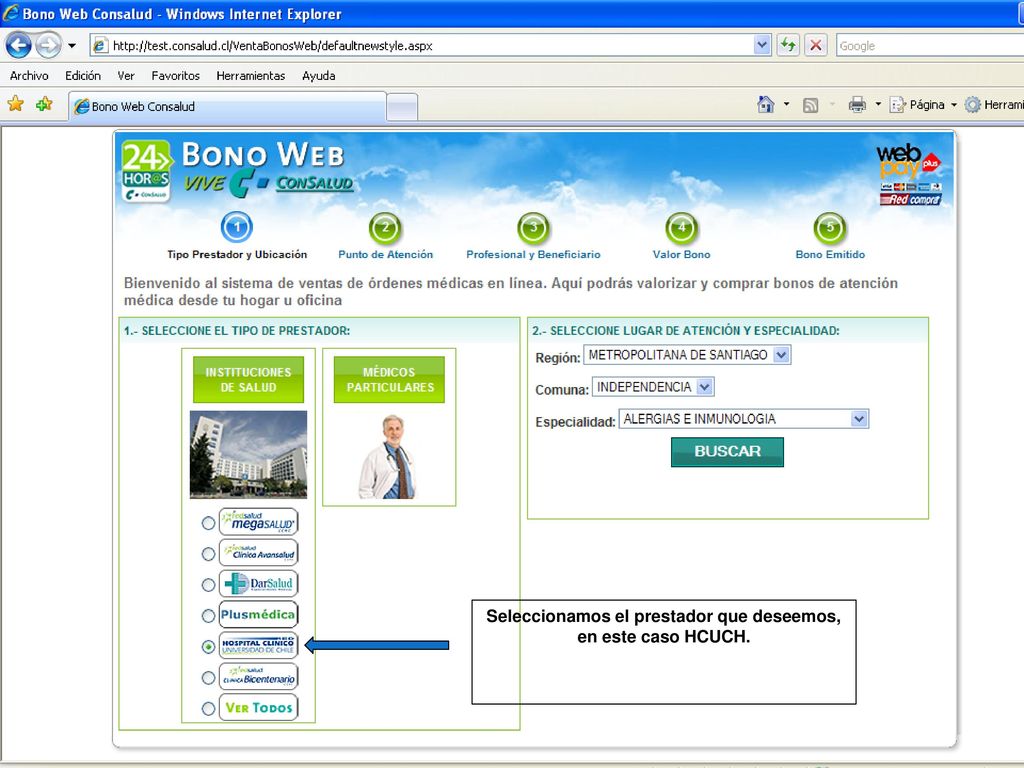Click the 24 Horas Consalud logo

click(146, 171)
